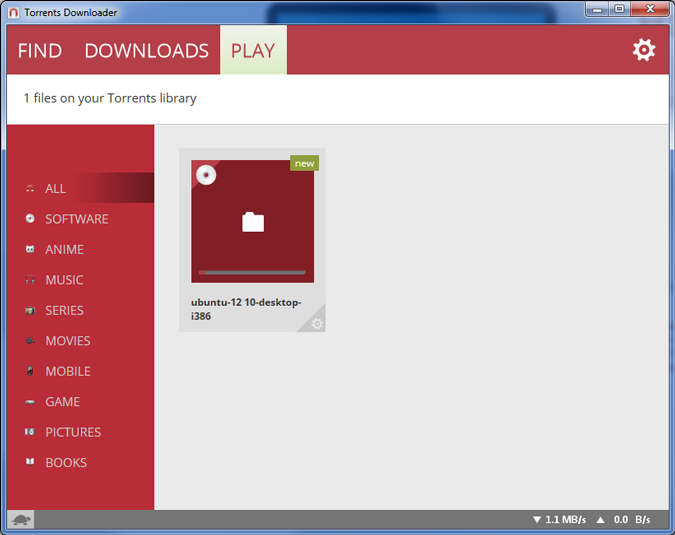Open the ubuntu torrent tile options gear
The width and height of the screenshot is (675, 535).
(317, 323)
